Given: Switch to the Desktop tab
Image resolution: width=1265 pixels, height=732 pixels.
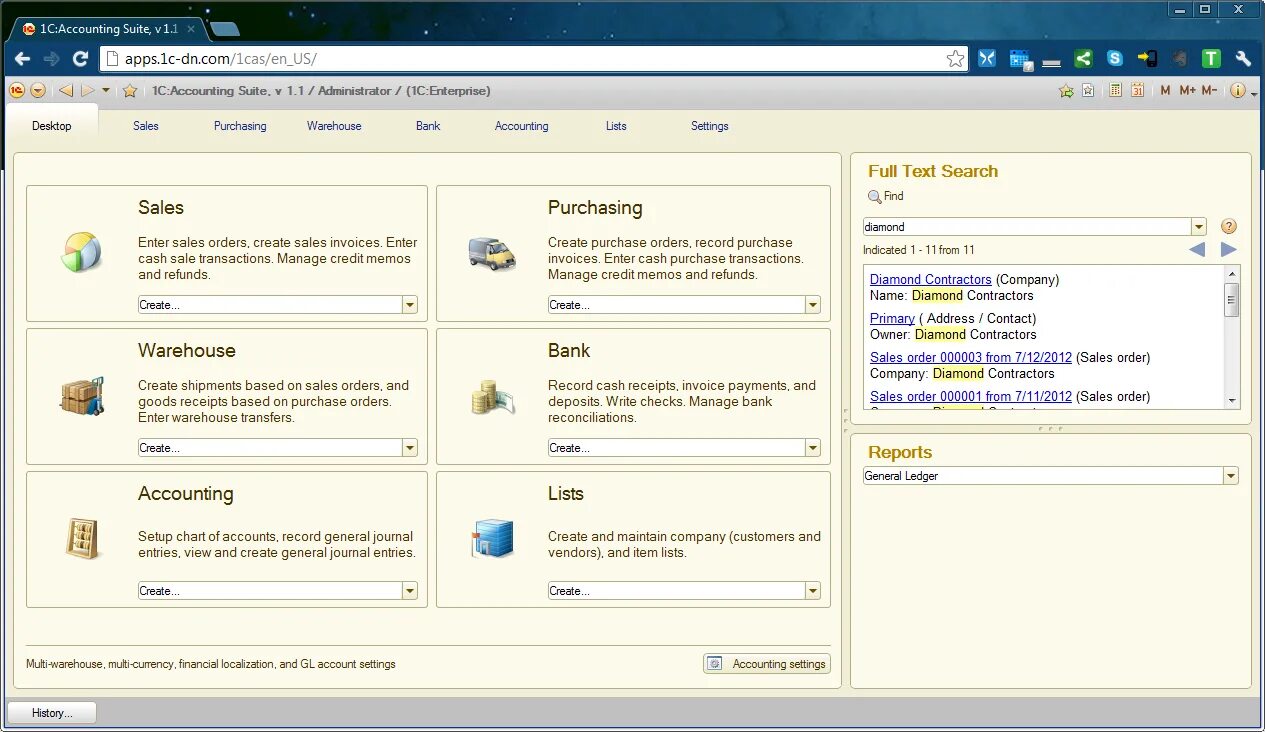Looking at the screenshot, I should [x=52, y=126].
